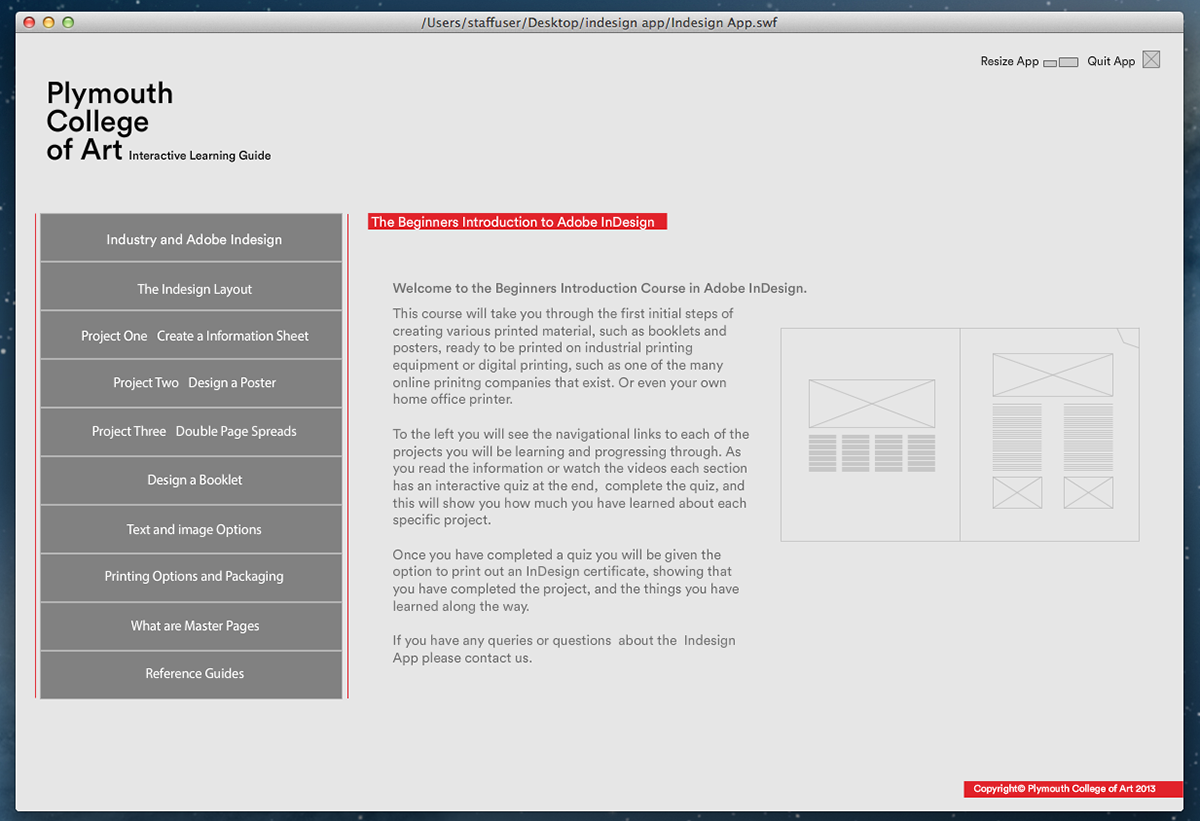The width and height of the screenshot is (1200, 821).
Task: Open Project Three Double Page Spreads
Action: point(192,432)
